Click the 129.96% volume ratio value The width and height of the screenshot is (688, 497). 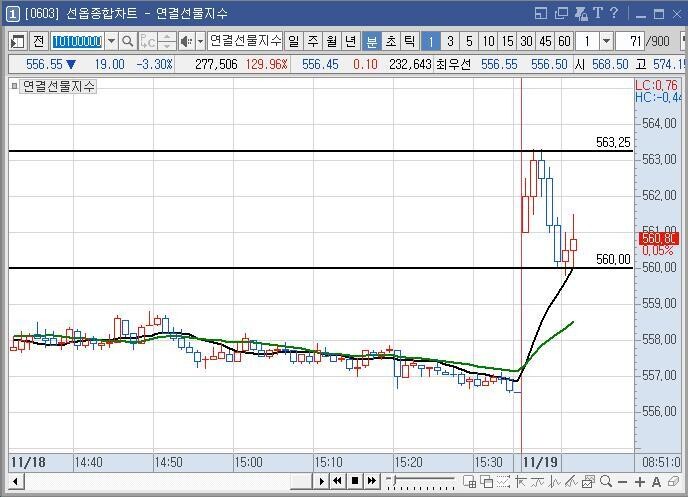click(x=266, y=65)
